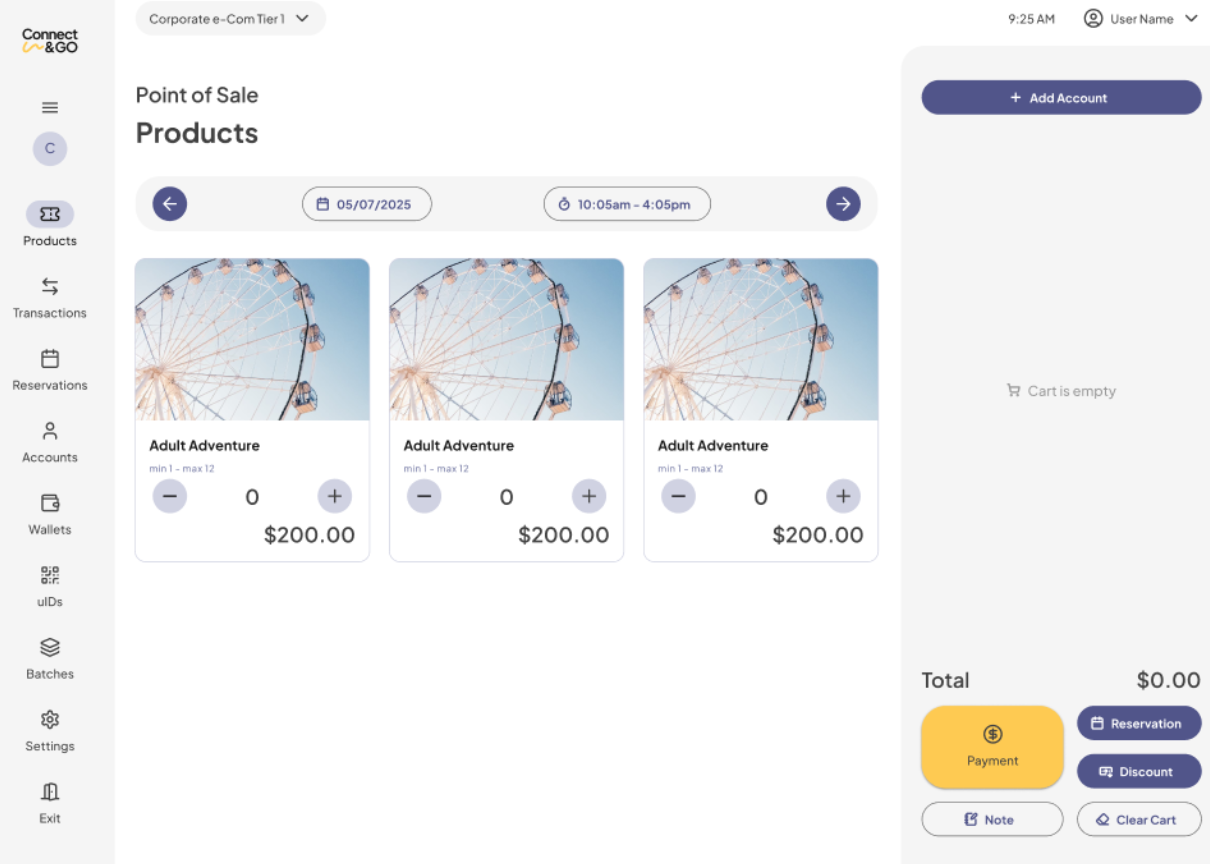Go to Reservations in sidebar

point(50,369)
